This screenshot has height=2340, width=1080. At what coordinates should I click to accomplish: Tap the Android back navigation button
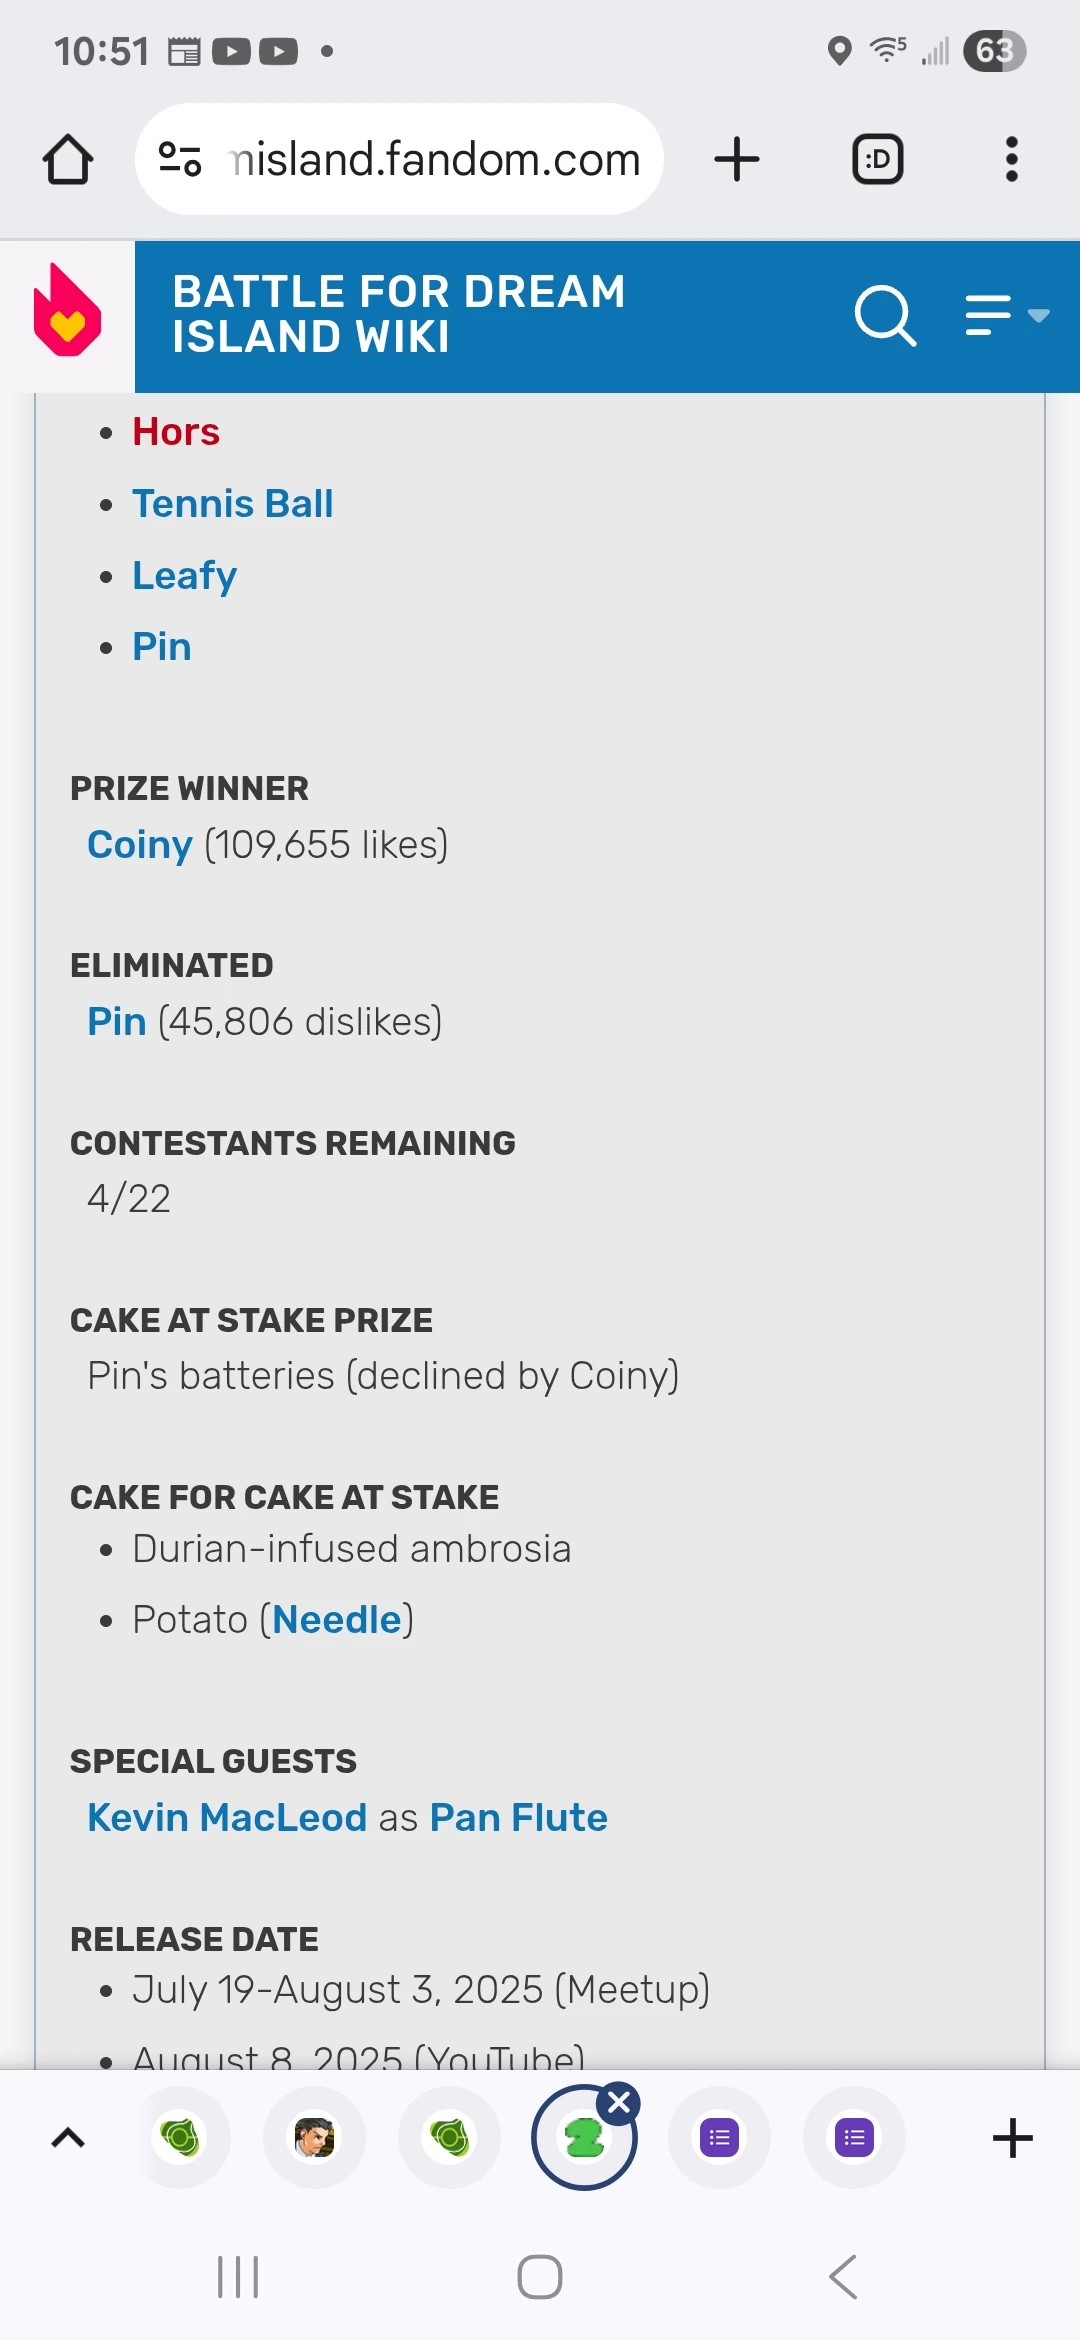(843, 2277)
